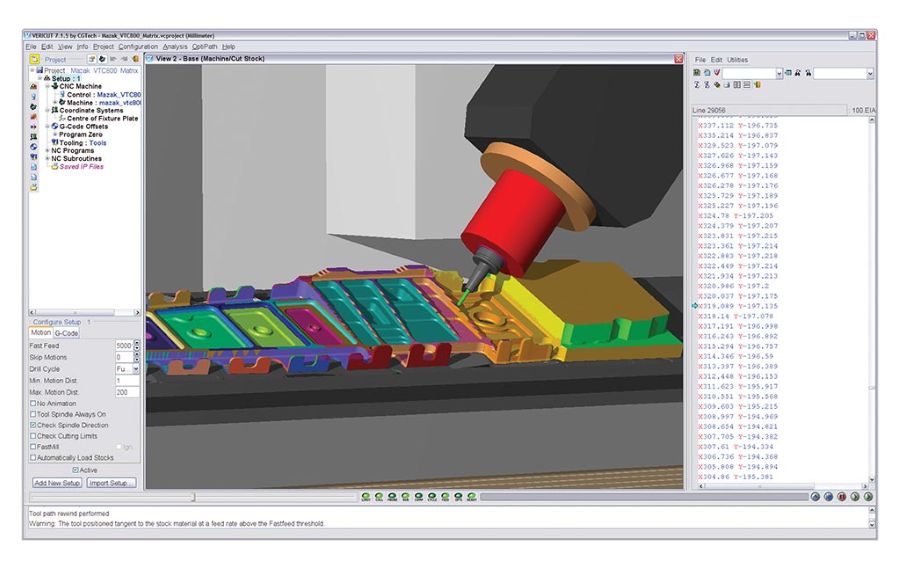The height and width of the screenshot is (569, 900).
Task: Collapse the Coordinate Systems tree node
Action: [x=48, y=110]
